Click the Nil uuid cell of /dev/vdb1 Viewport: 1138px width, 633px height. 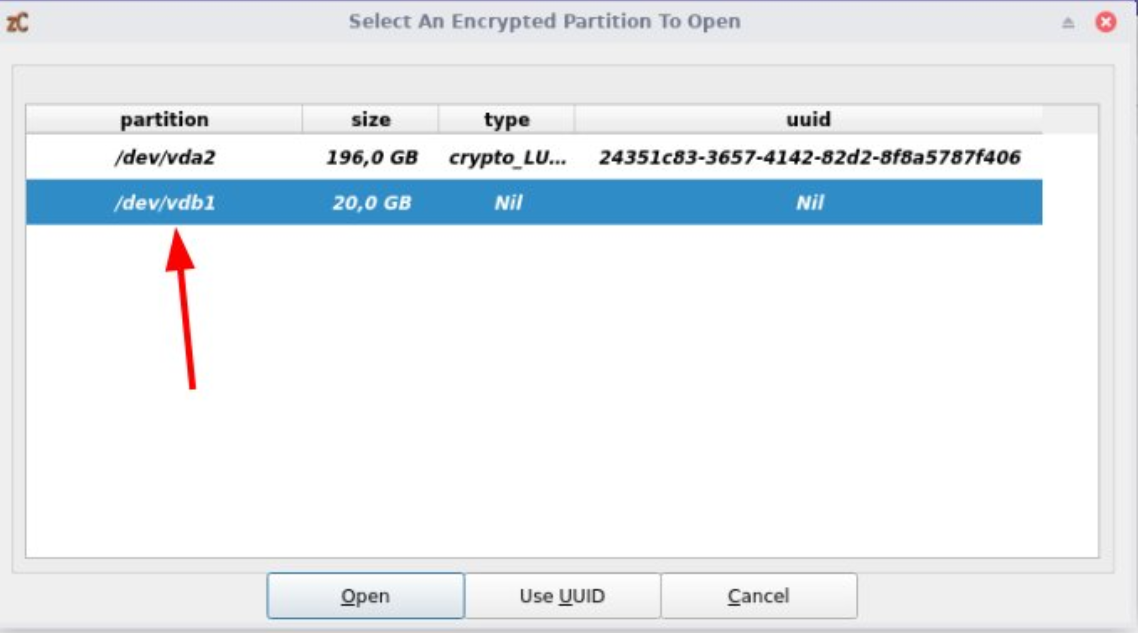point(810,203)
